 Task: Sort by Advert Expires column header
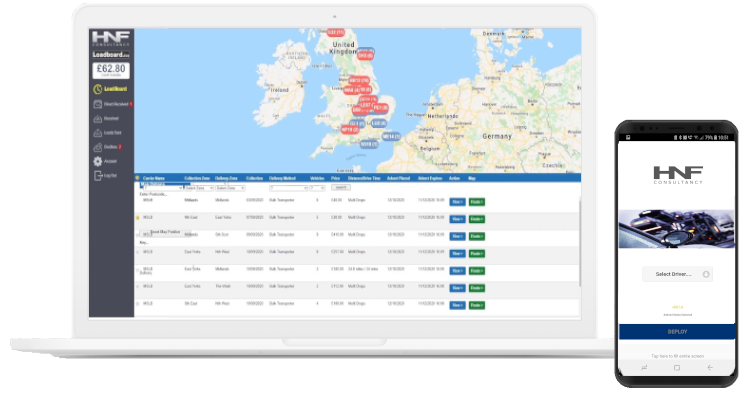[430, 178]
